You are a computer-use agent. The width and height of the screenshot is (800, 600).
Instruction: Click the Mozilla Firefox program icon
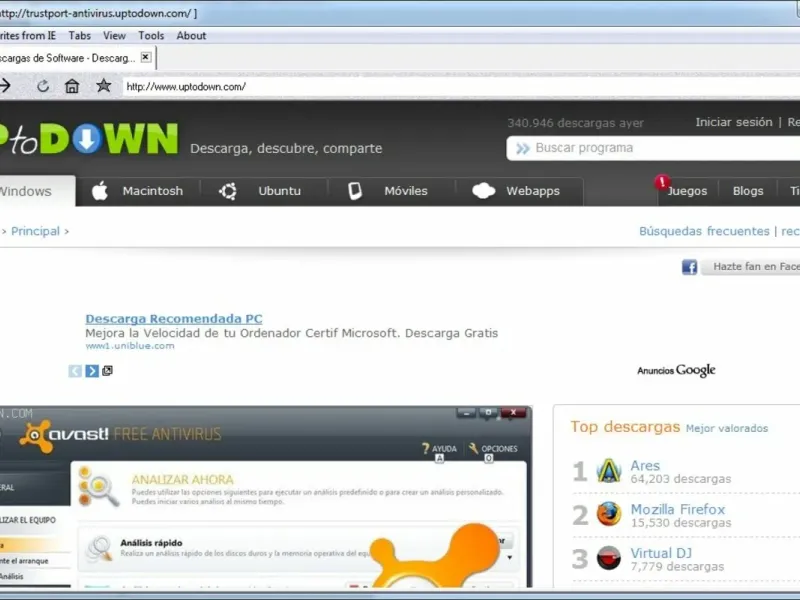pyautogui.click(x=609, y=514)
